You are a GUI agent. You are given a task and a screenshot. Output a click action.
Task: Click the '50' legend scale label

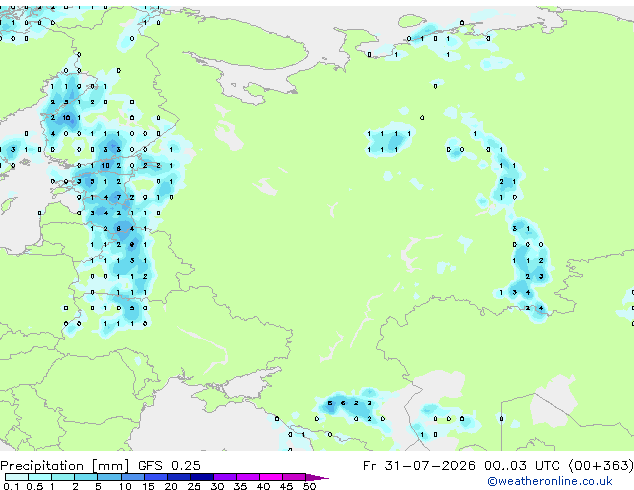[309, 486]
